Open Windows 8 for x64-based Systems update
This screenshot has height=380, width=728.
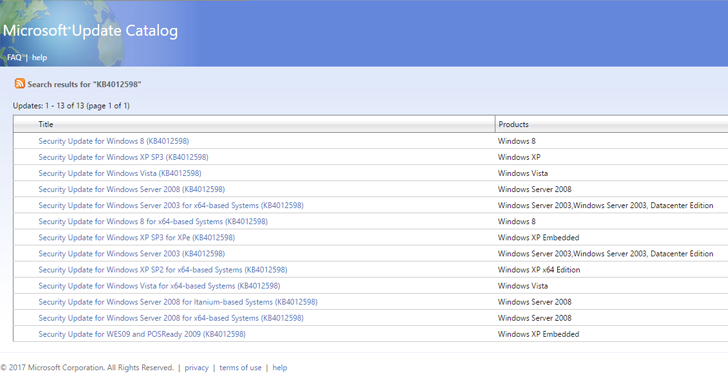[153, 221]
